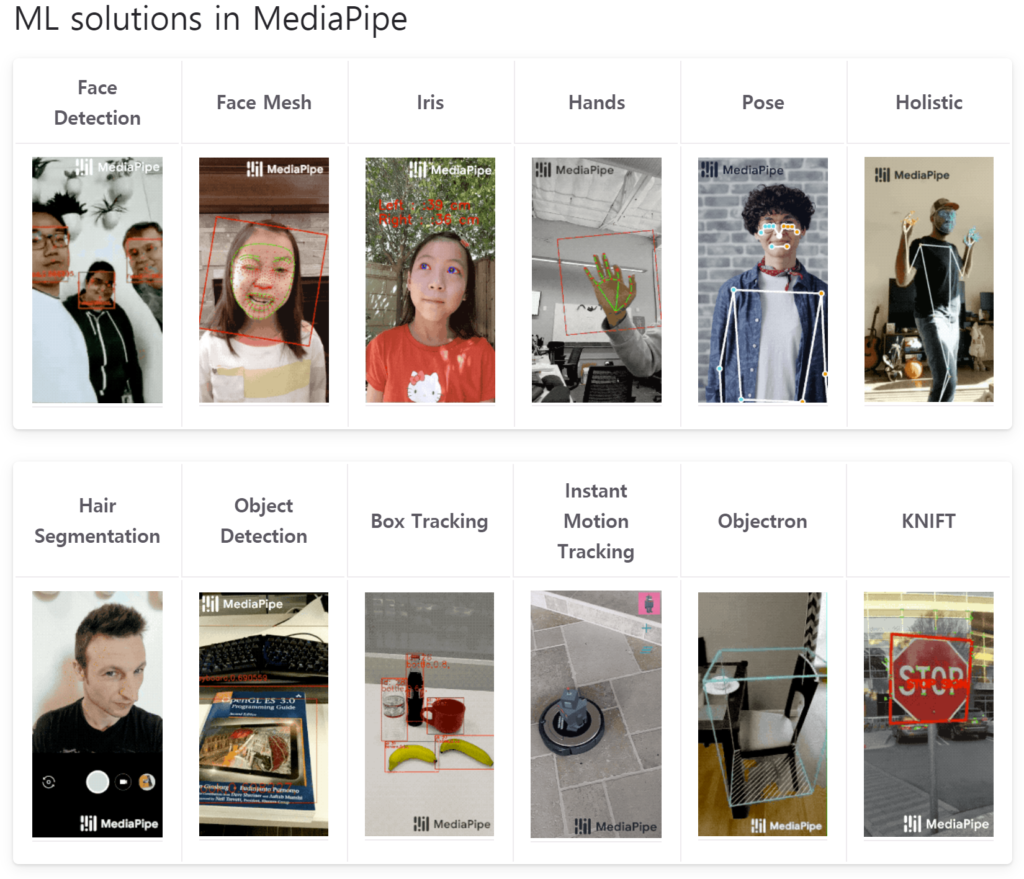
Task: Click the blue plus icon below the pink robot
Action: click(x=647, y=629)
